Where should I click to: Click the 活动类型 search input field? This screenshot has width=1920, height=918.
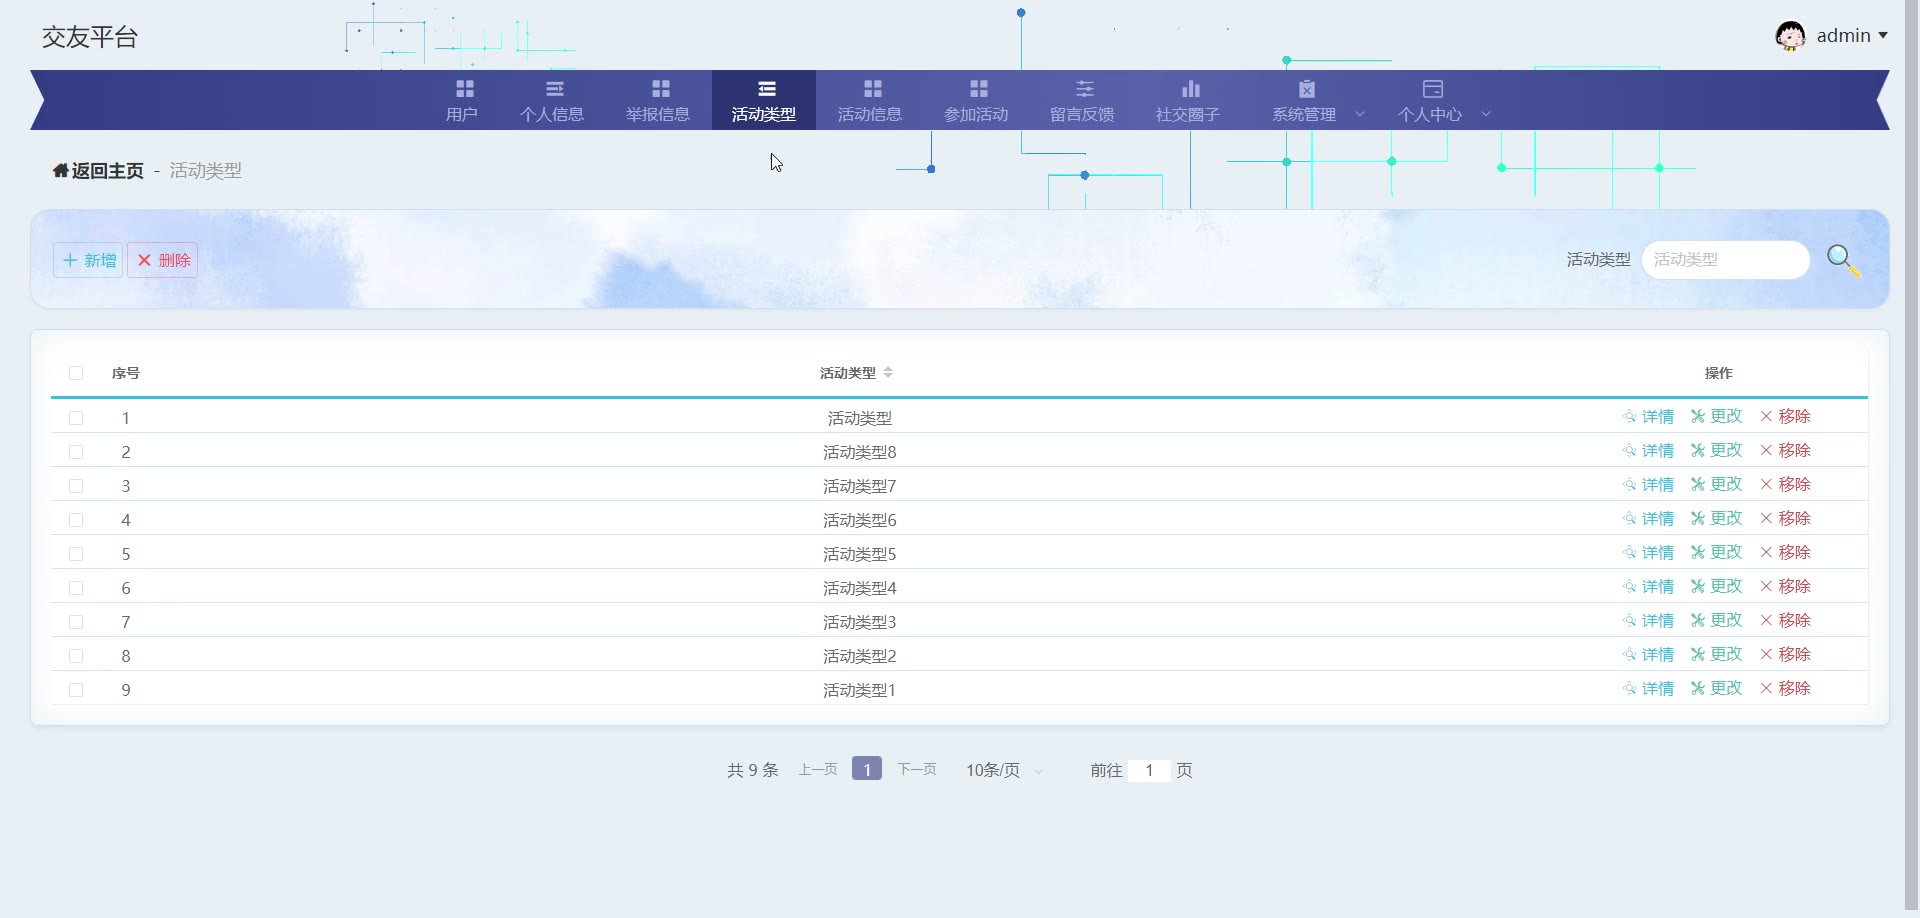[x=1725, y=260]
